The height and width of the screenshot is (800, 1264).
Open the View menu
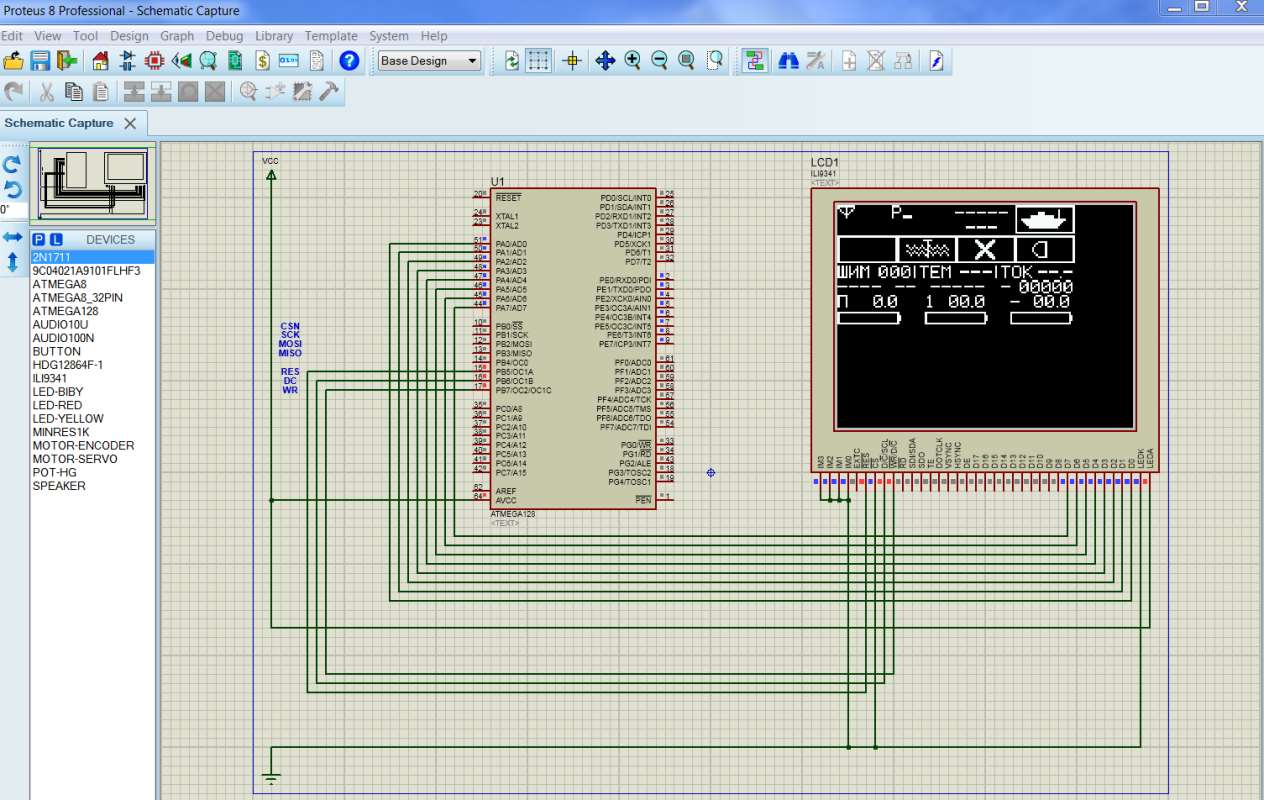tap(48, 36)
